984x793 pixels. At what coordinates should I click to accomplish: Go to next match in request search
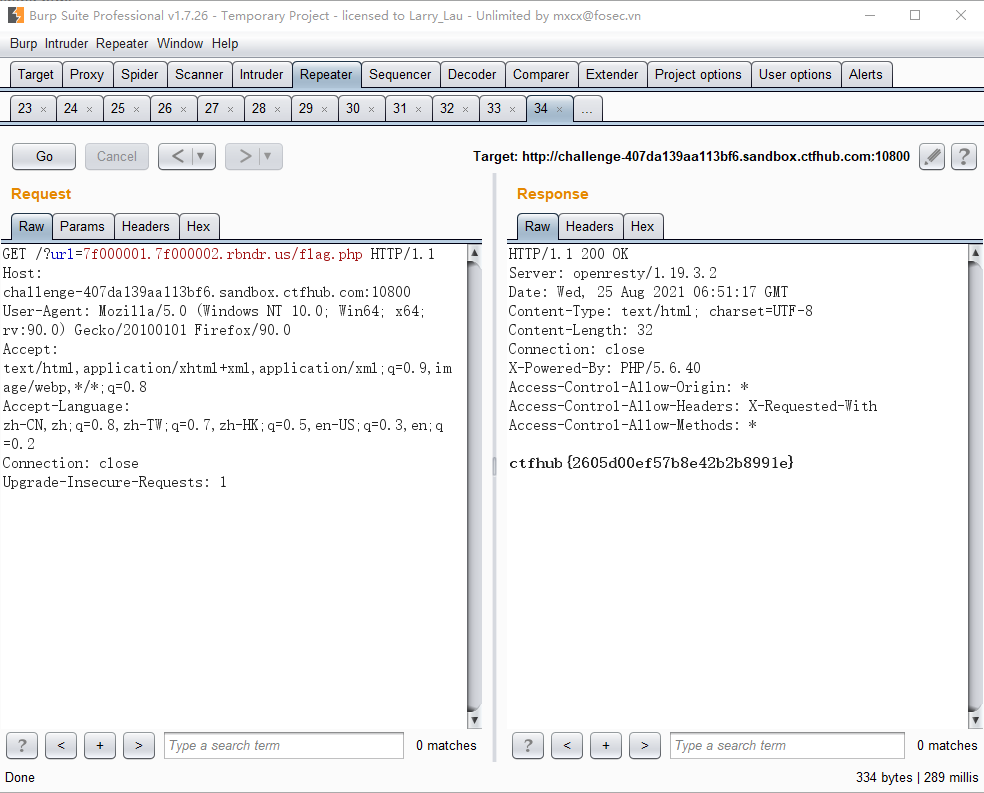click(139, 745)
